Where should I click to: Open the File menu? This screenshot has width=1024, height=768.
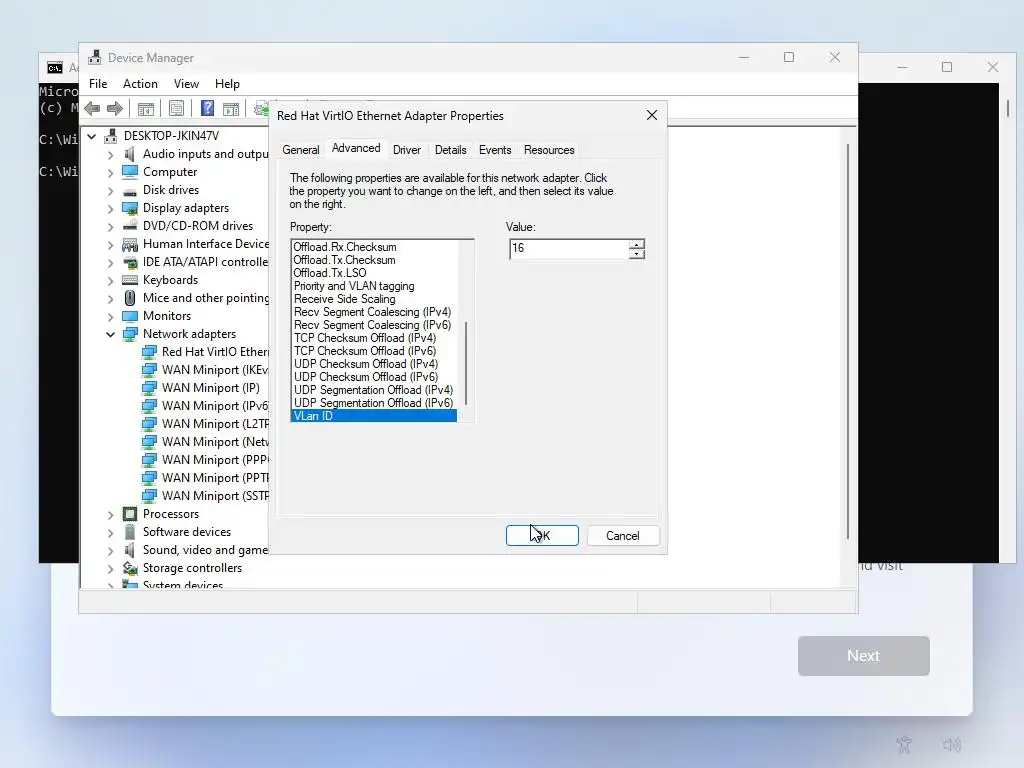(x=98, y=84)
